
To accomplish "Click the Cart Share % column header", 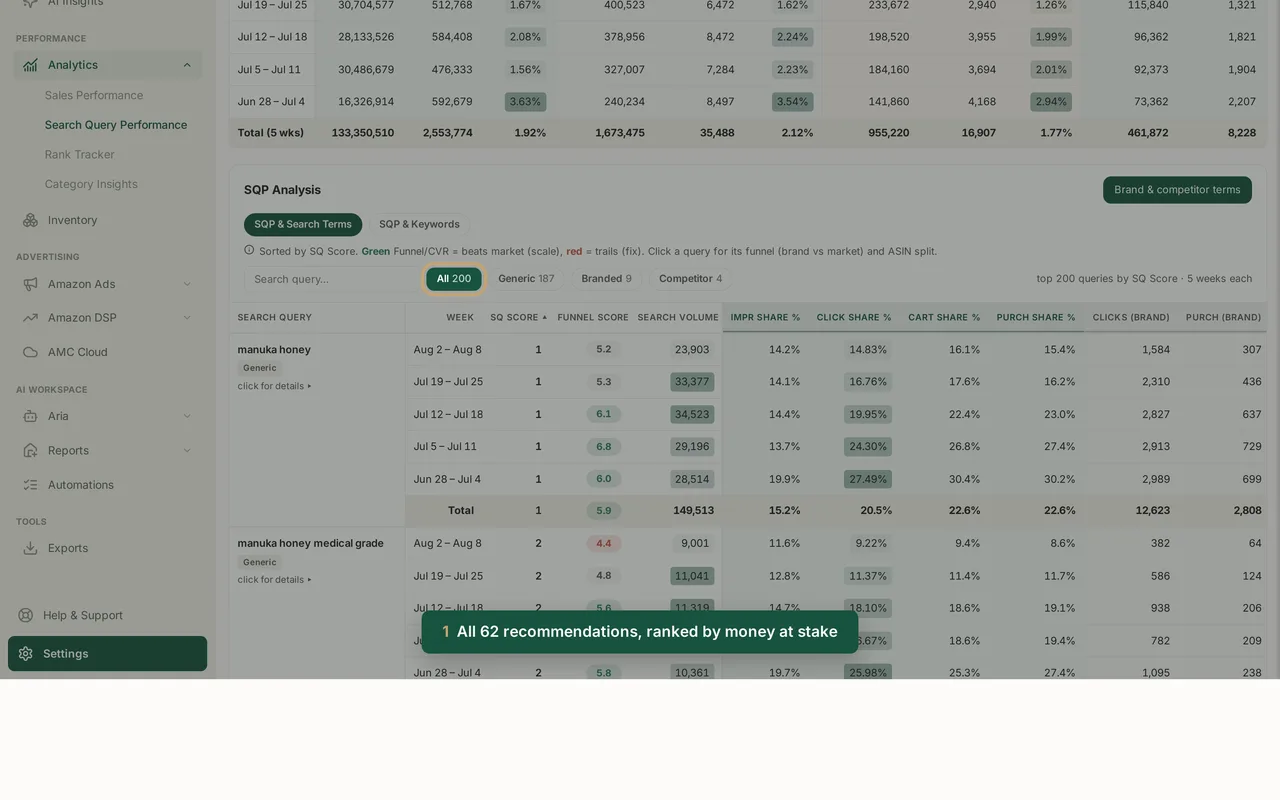I will pos(944,317).
